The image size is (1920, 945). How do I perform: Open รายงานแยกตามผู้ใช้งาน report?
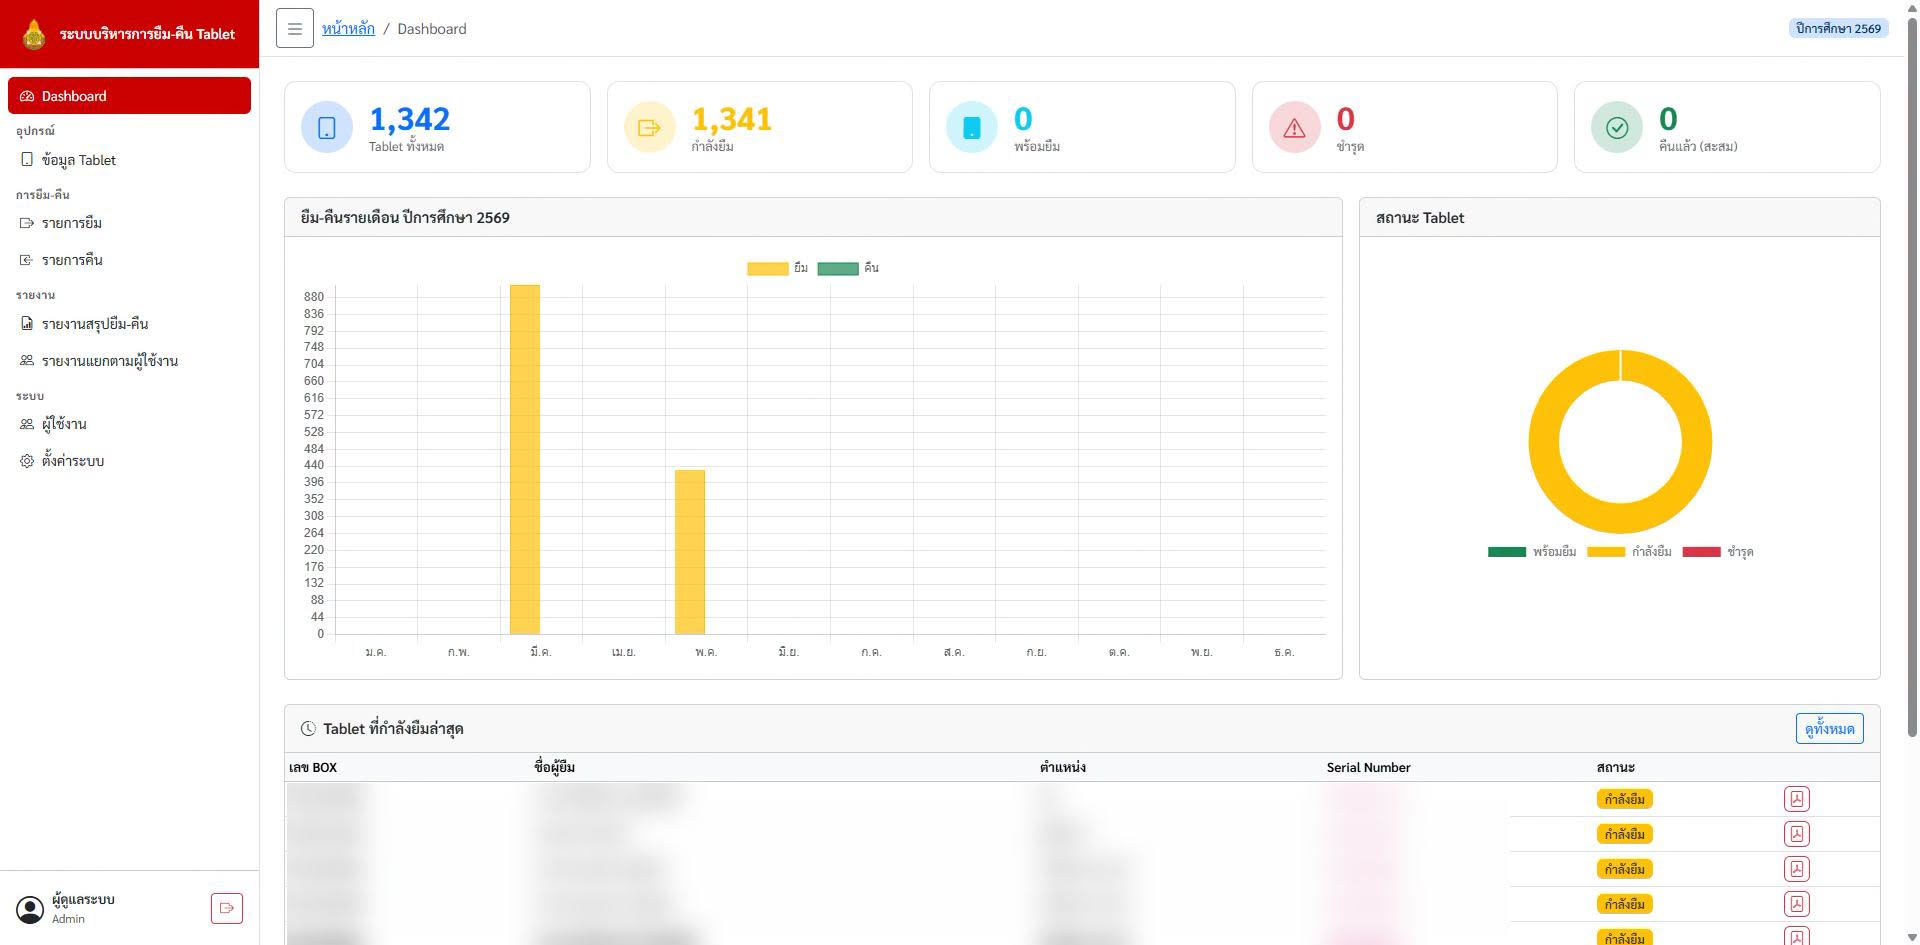[129, 361]
